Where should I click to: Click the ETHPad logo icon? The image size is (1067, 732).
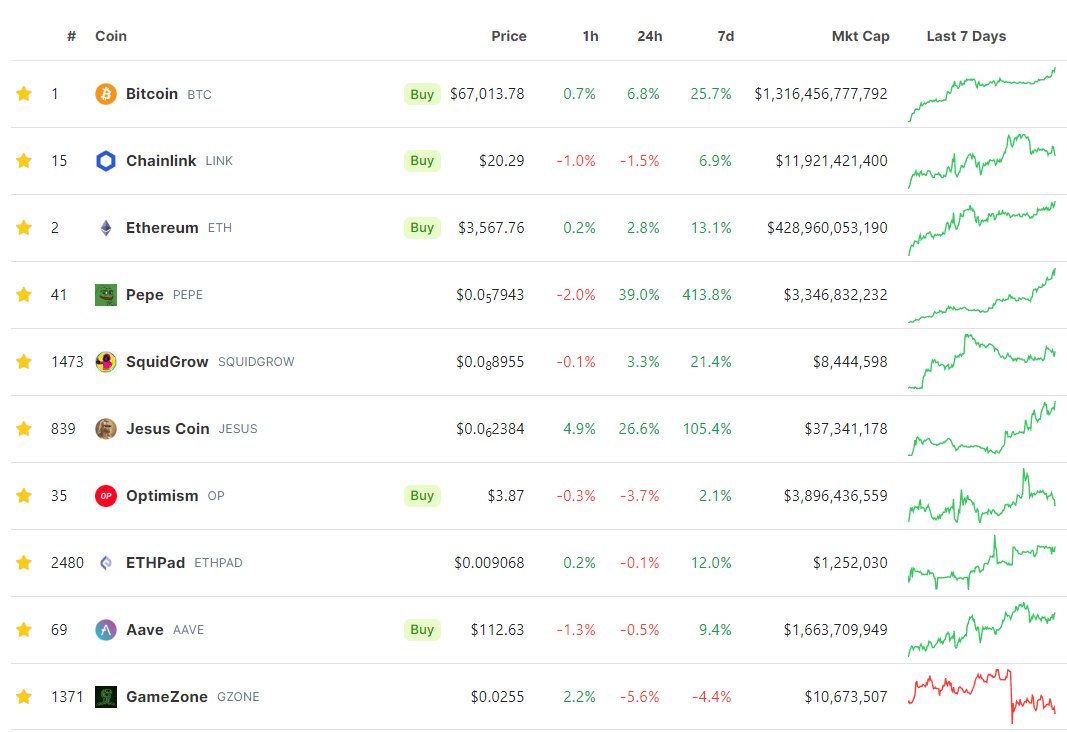pyautogui.click(x=105, y=563)
